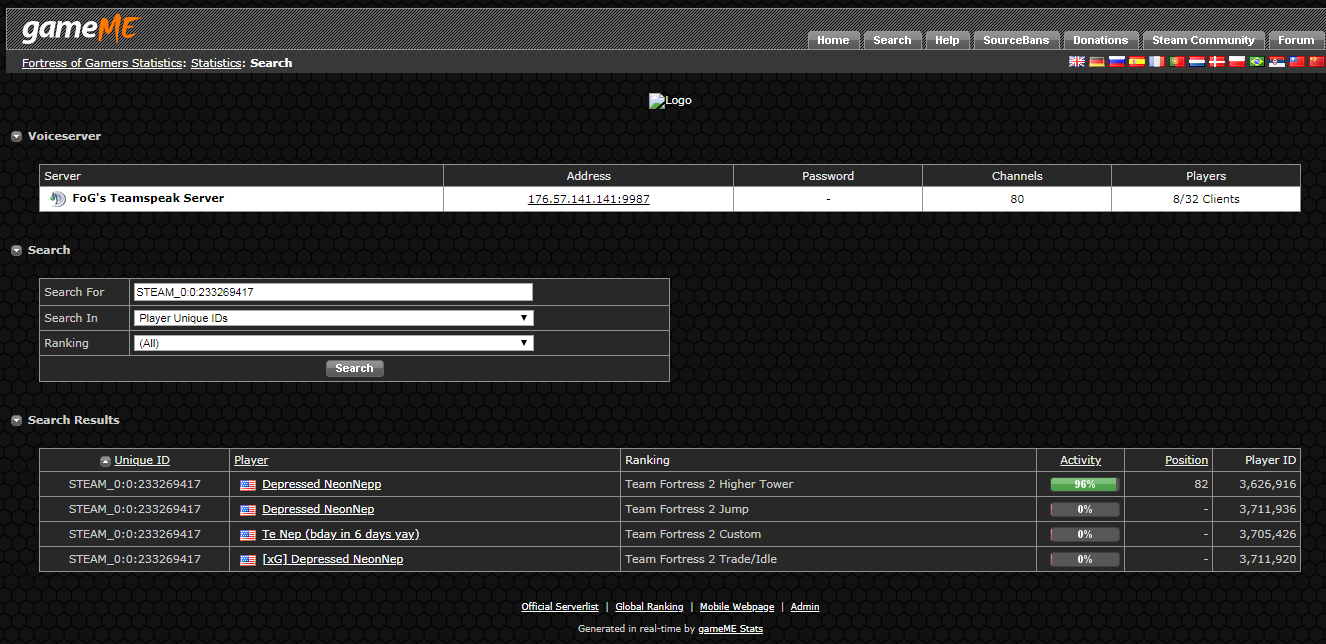Click the Search For input field
This screenshot has width=1326, height=644.
coord(333,292)
